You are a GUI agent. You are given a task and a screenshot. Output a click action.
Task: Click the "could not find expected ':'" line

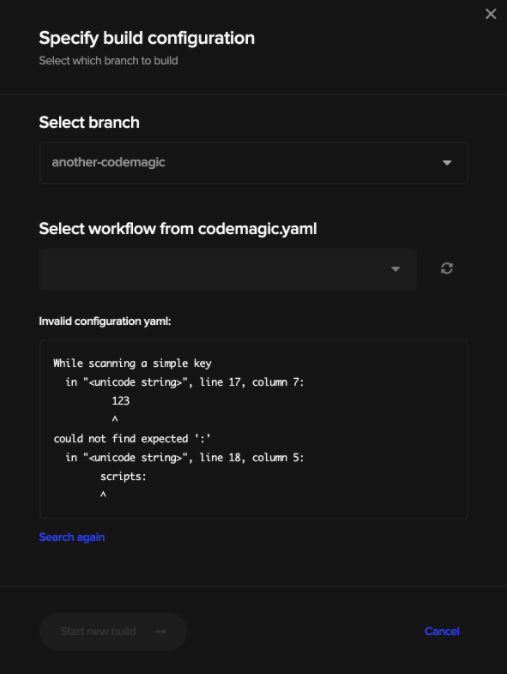tap(132, 439)
